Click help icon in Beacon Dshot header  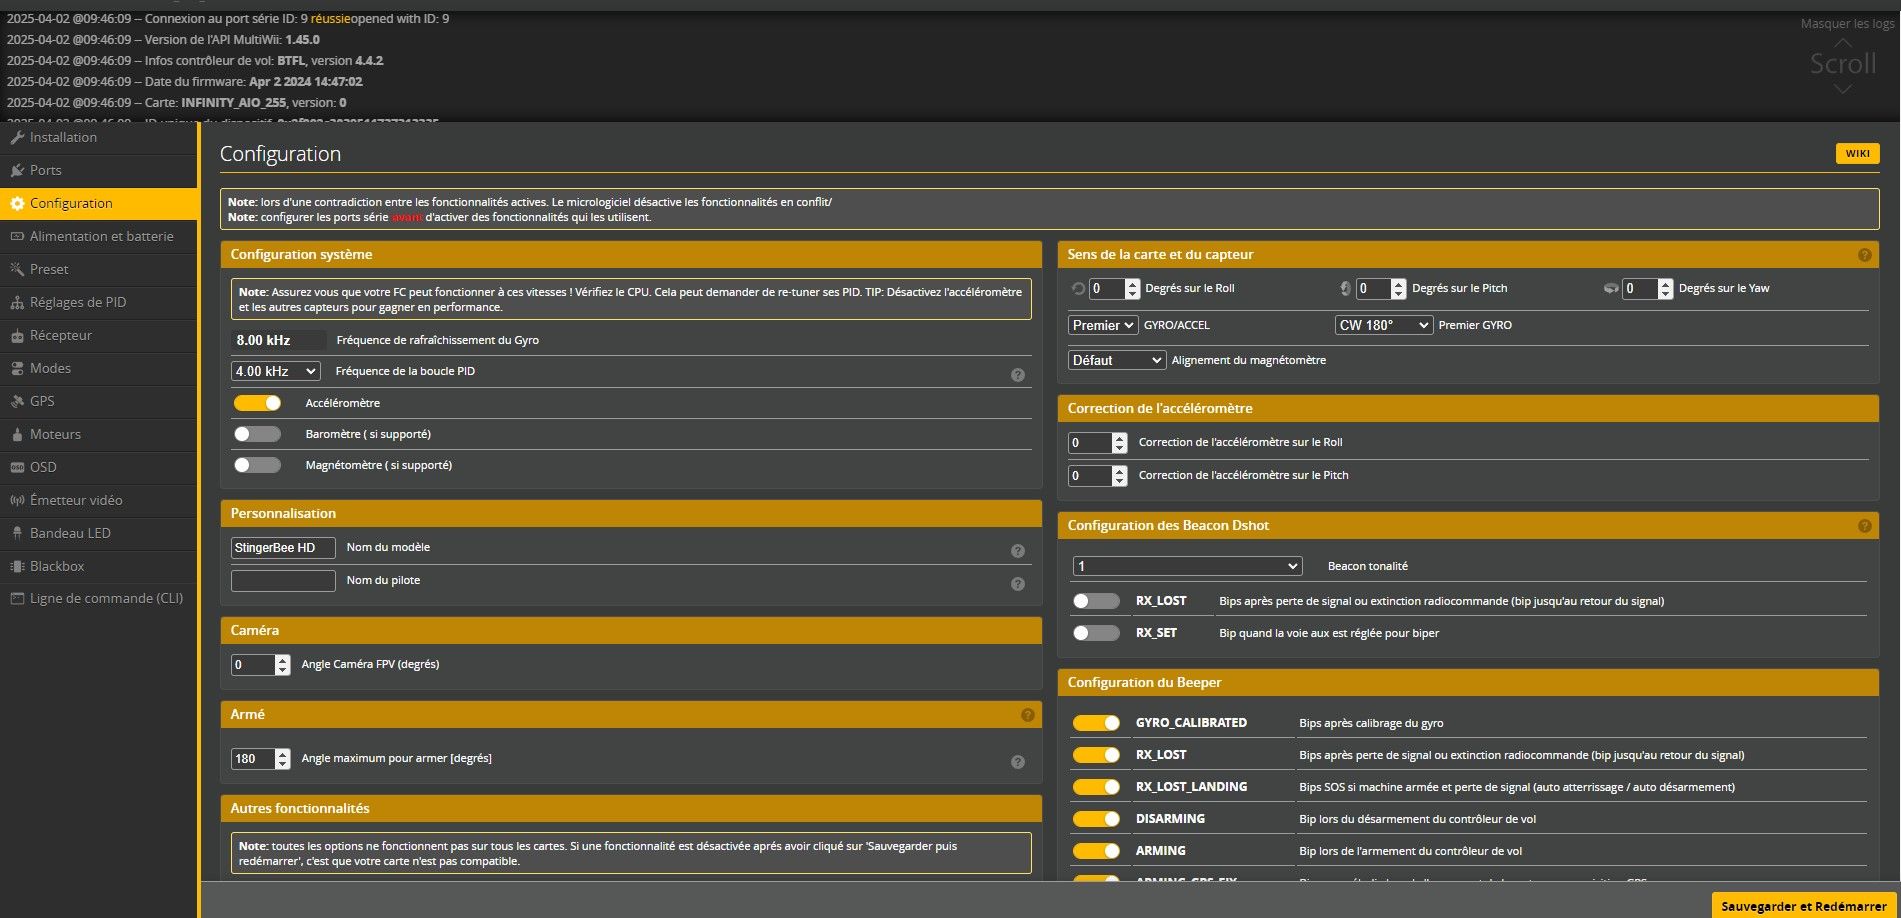tap(1864, 526)
